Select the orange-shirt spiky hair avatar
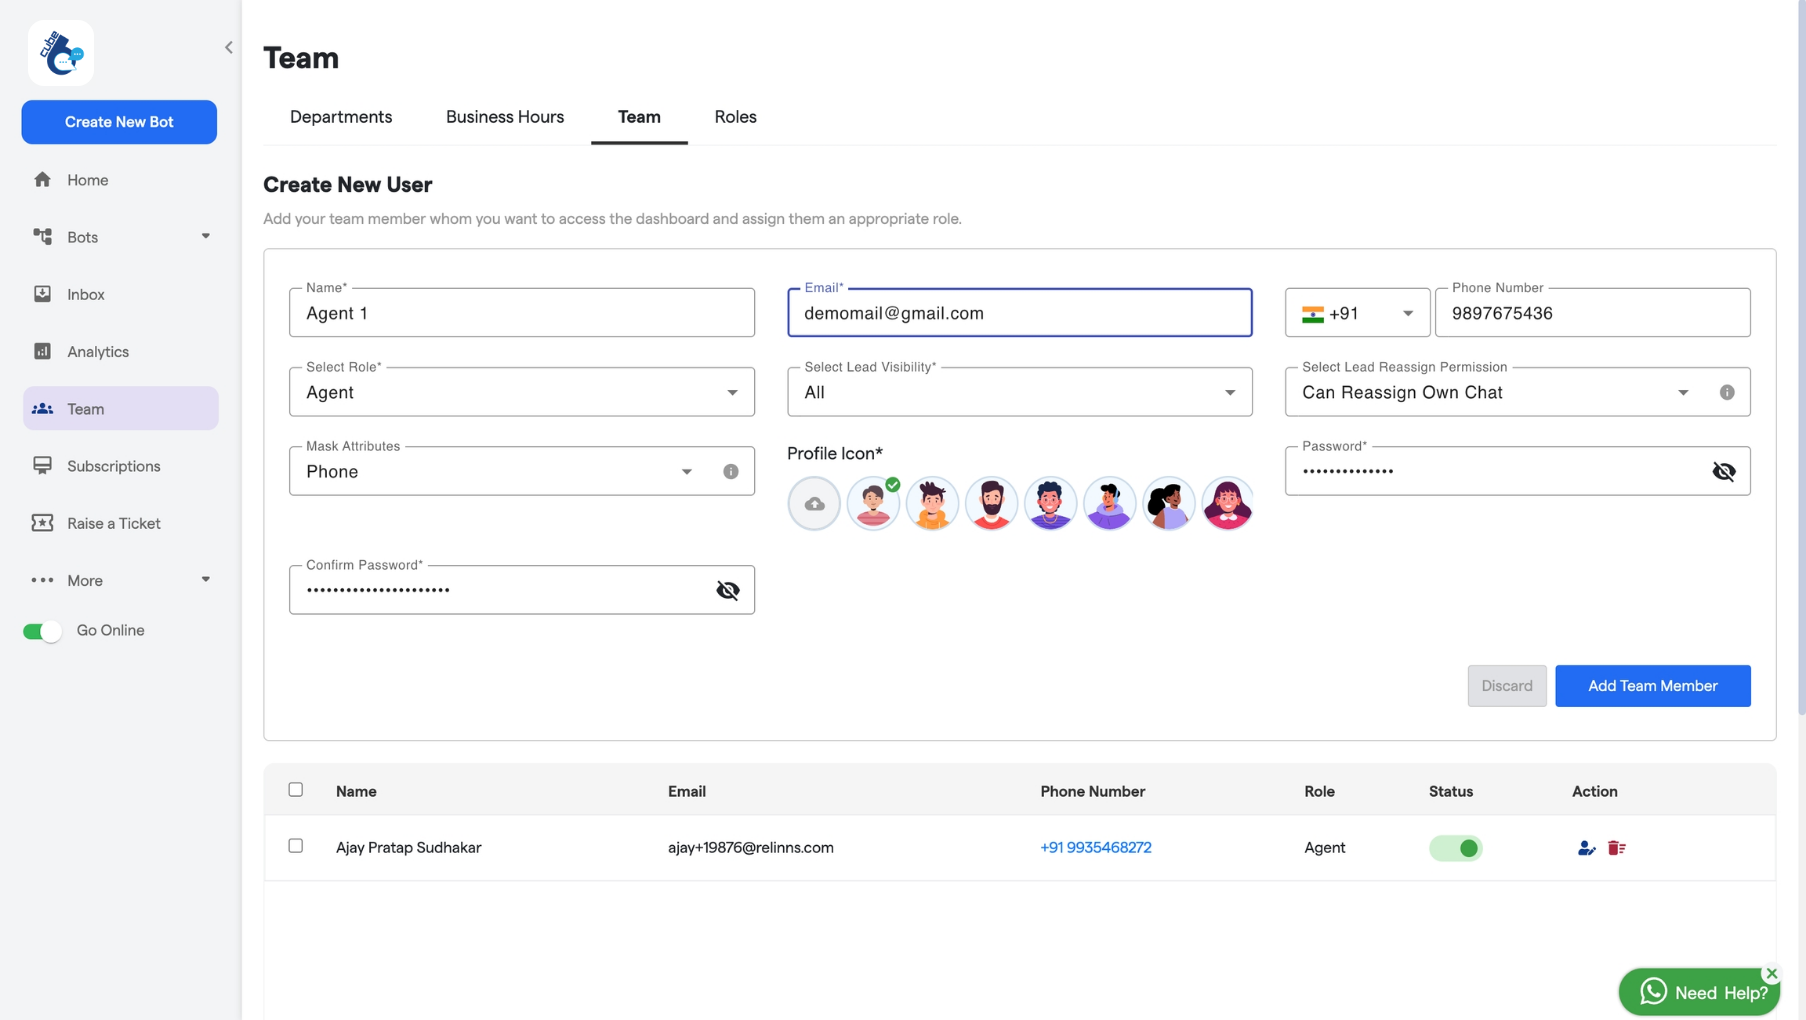The image size is (1806, 1020). [x=932, y=504]
